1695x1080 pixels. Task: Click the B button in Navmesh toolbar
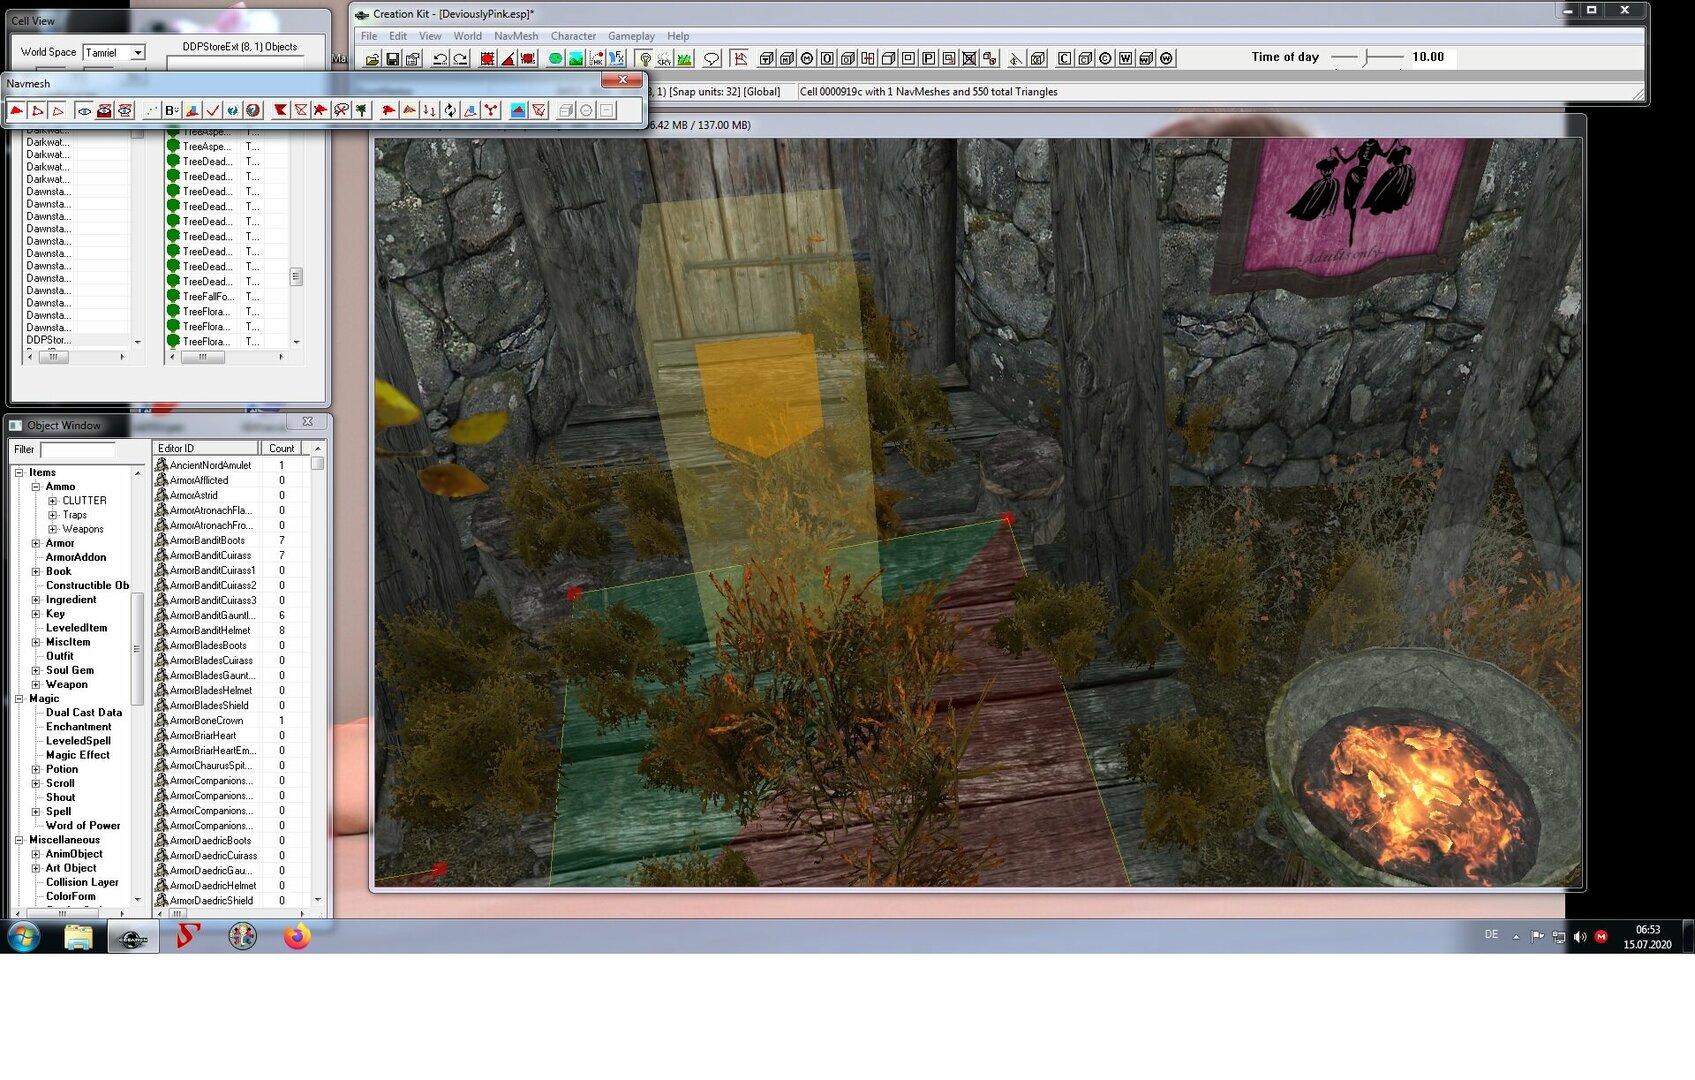point(171,110)
